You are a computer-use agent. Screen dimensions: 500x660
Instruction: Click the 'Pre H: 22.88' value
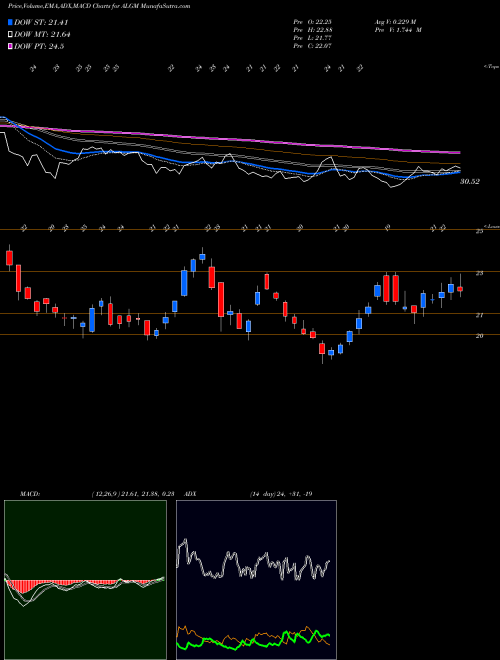coord(313,30)
